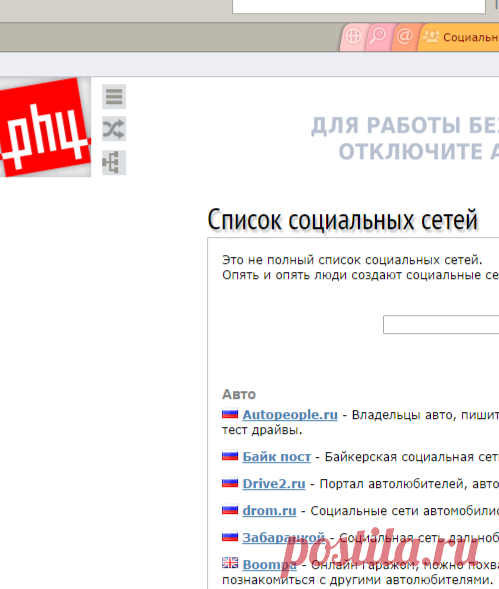Open the Boompa link
The image size is (499, 589).
coord(269,565)
